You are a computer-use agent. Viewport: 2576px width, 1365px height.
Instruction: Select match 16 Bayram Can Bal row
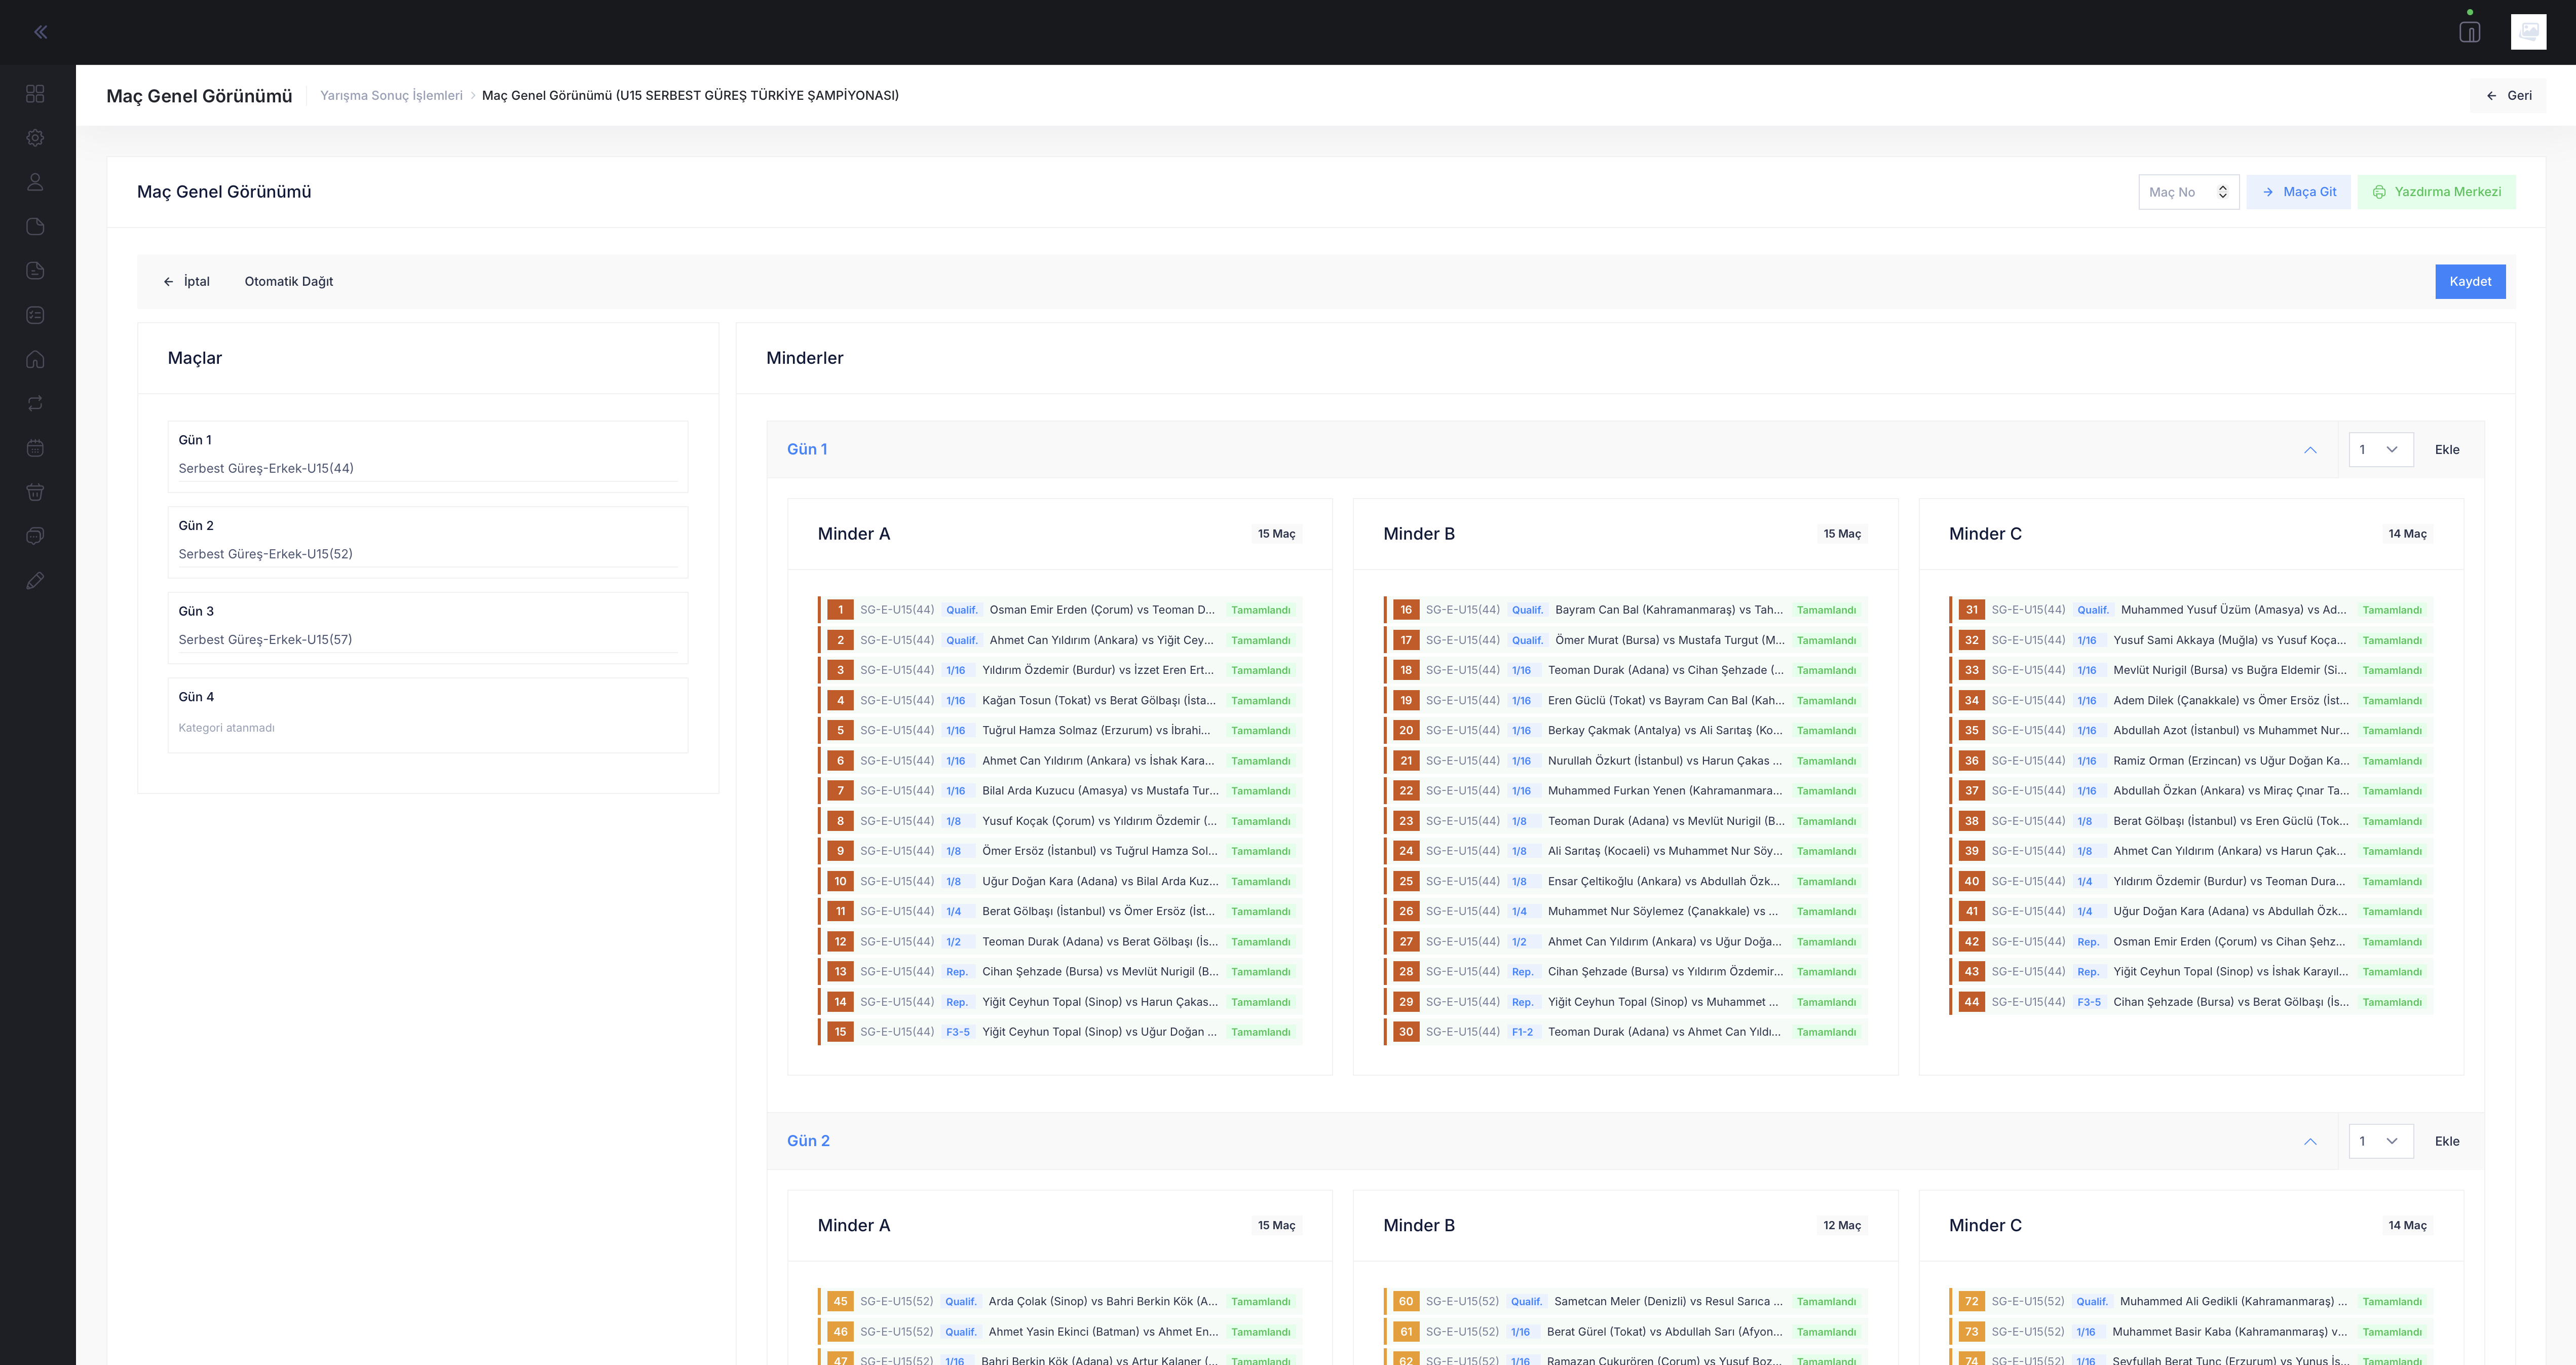(x=1626, y=610)
